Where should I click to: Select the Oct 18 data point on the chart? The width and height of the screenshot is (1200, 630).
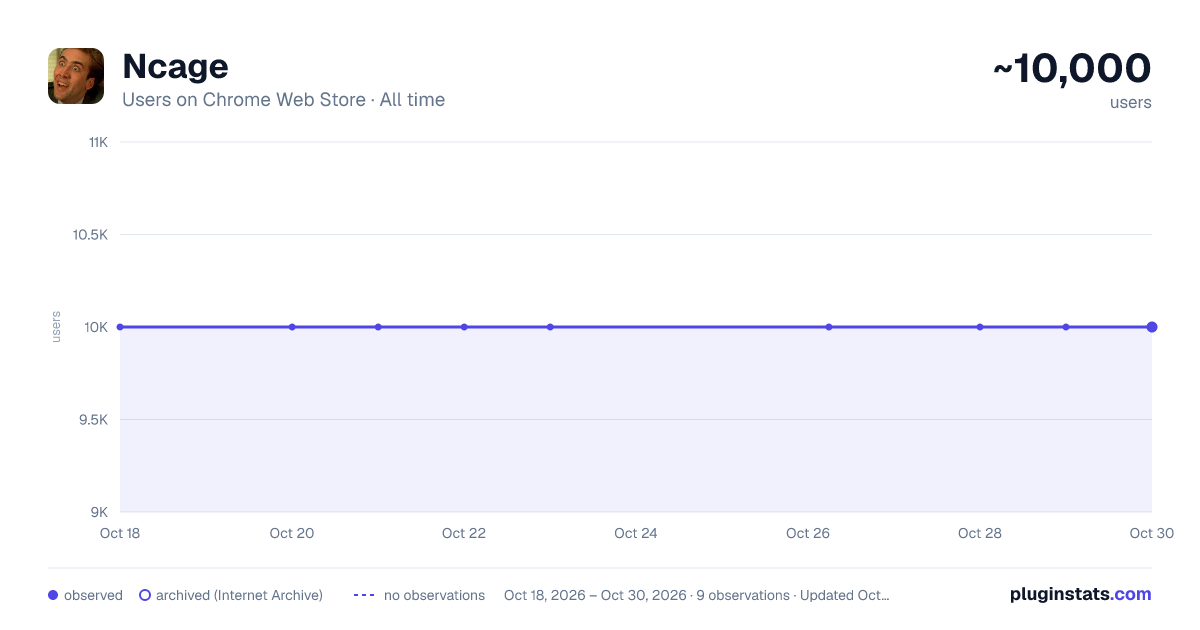point(120,327)
